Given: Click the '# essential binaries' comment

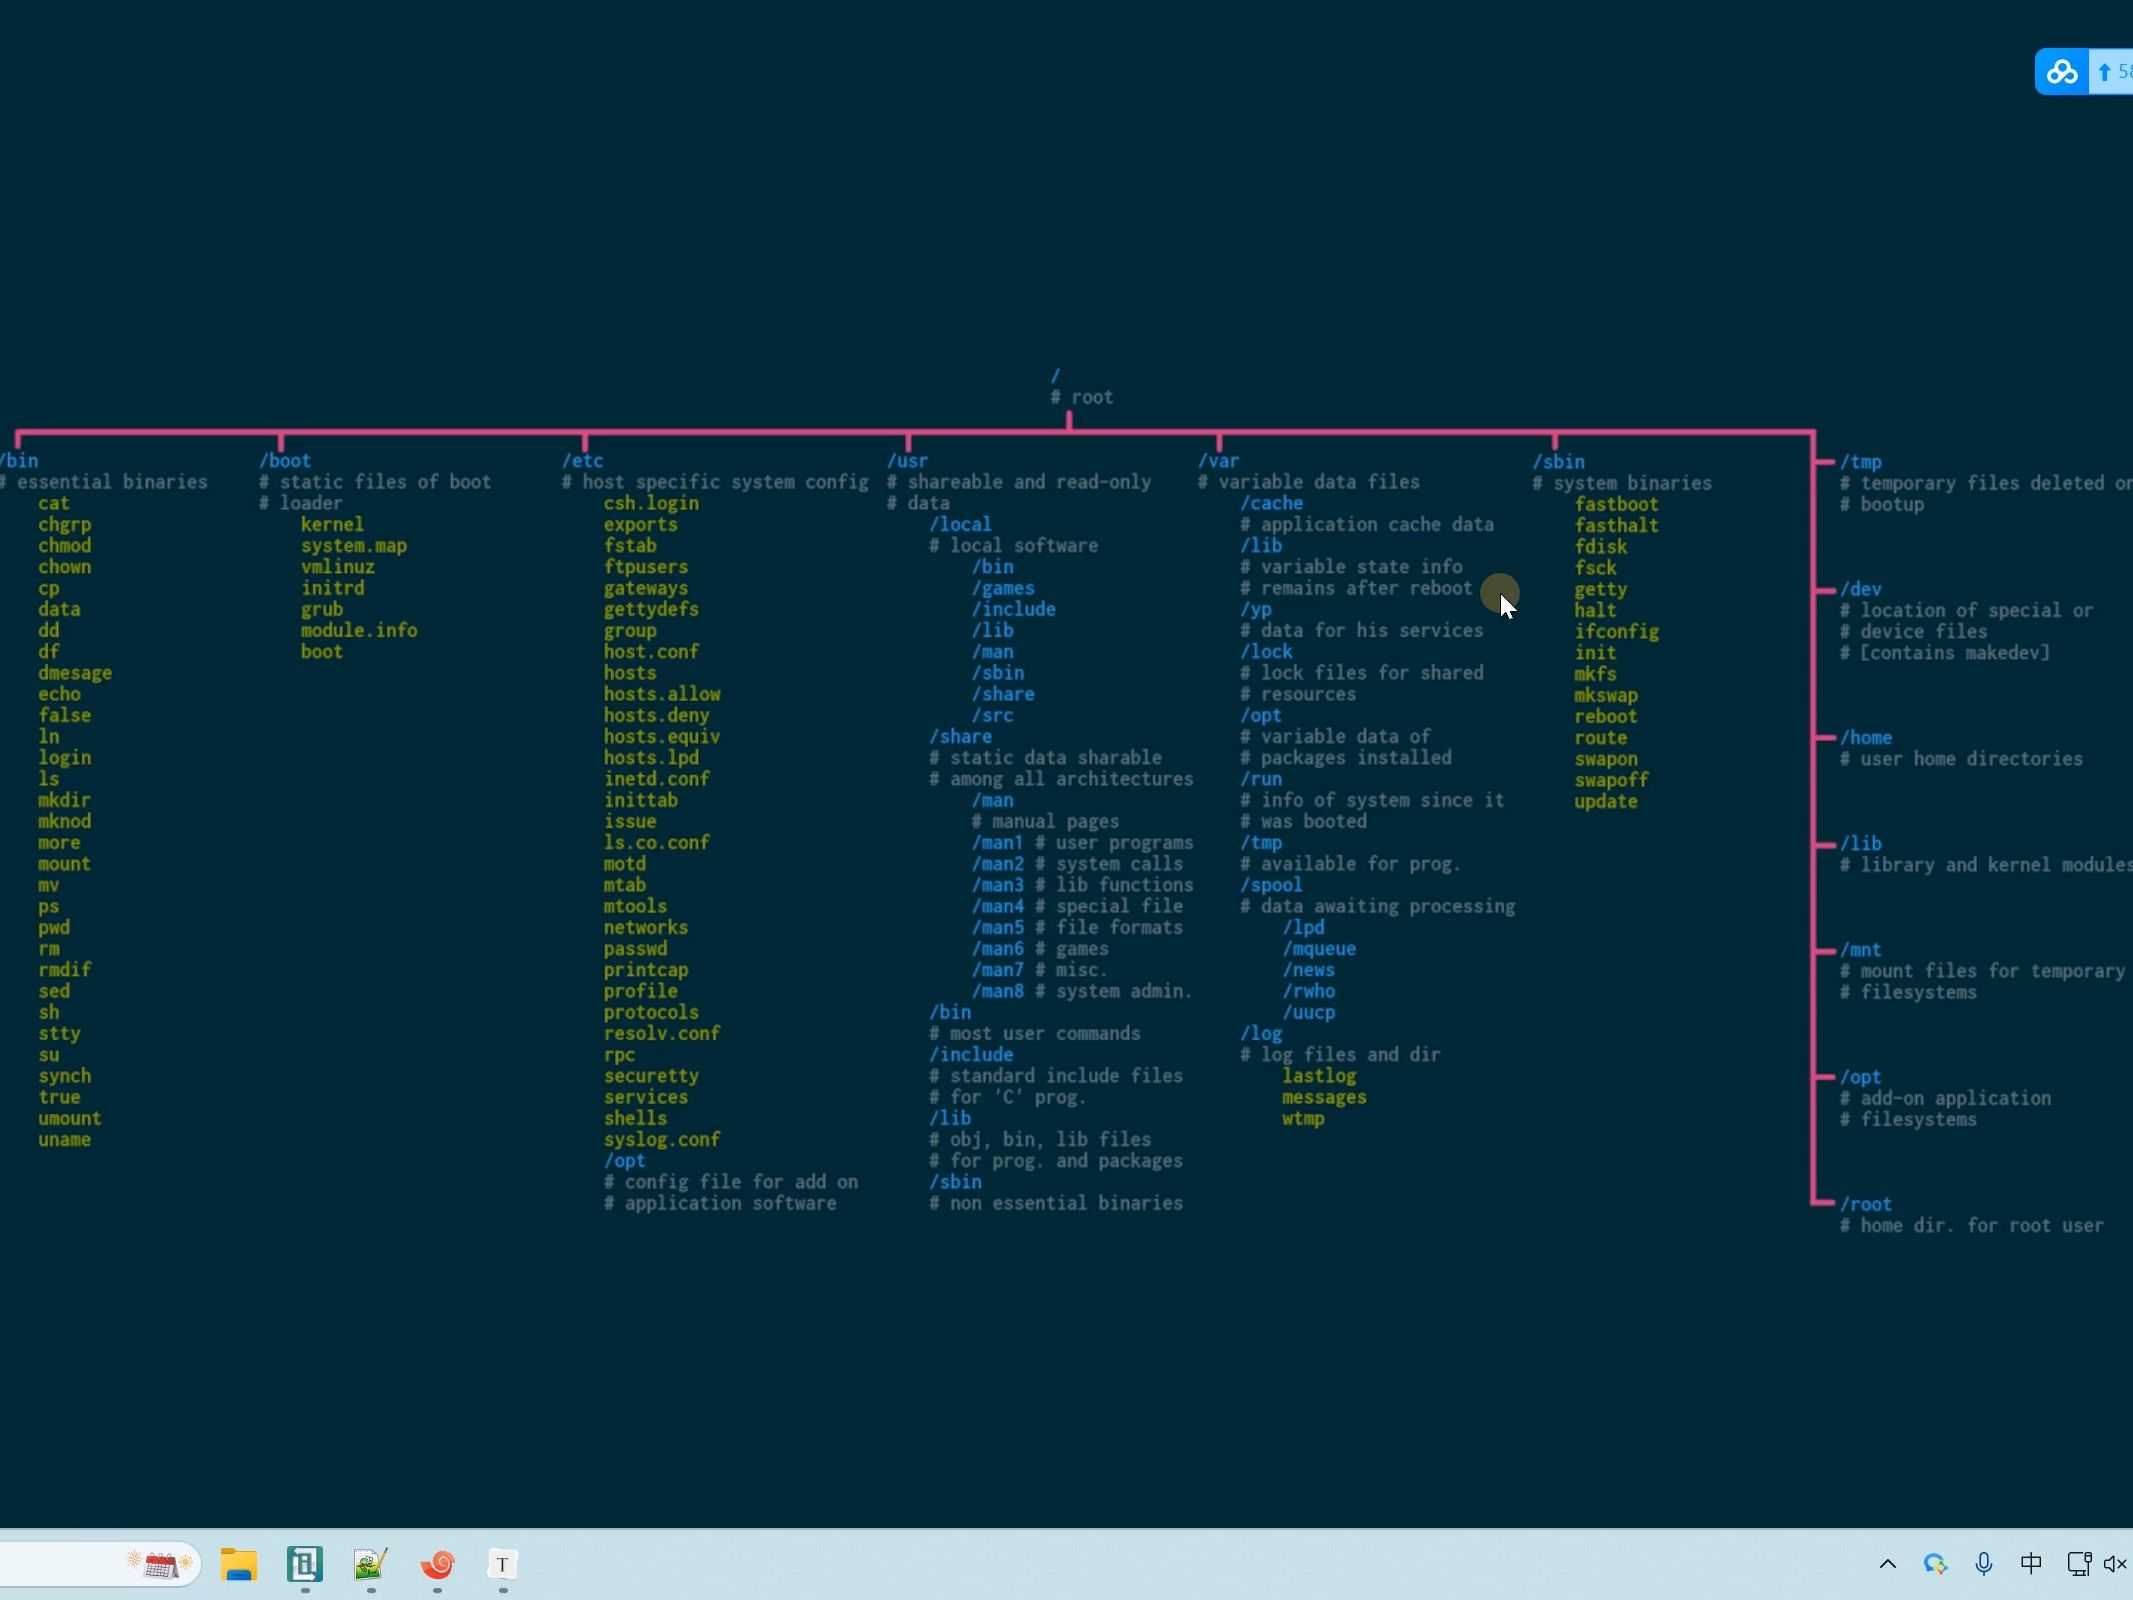Looking at the screenshot, I should [104, 482].
